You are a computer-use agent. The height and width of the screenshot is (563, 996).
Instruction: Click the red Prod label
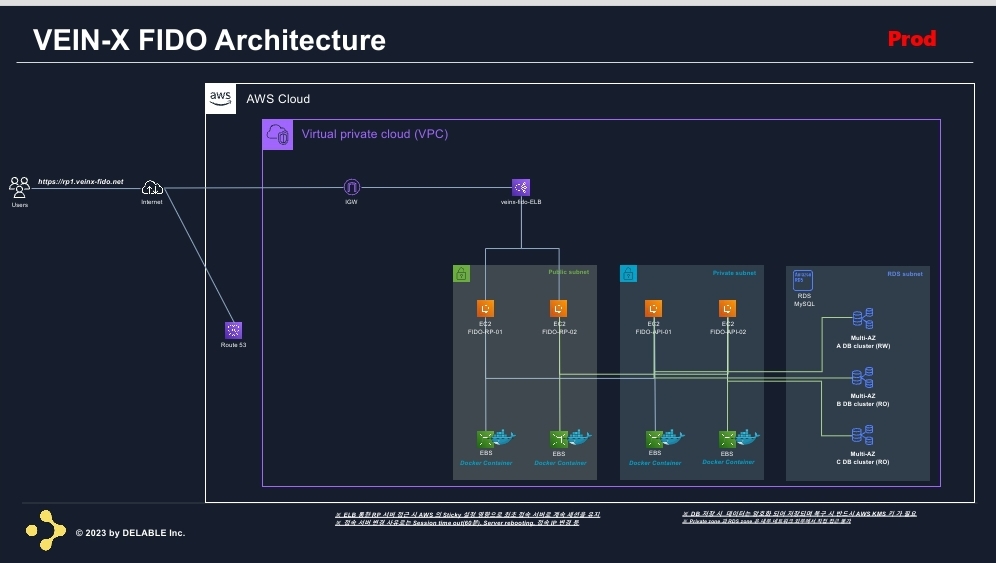point(912,39)
